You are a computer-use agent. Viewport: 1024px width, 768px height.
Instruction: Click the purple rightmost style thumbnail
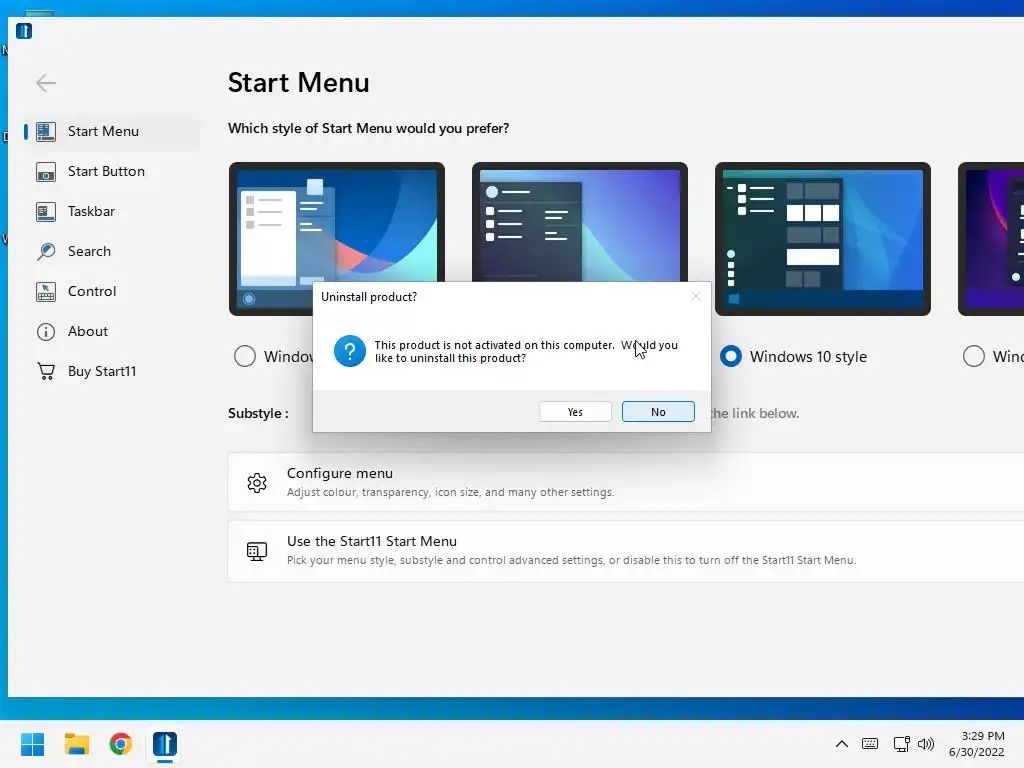[991, 239]
